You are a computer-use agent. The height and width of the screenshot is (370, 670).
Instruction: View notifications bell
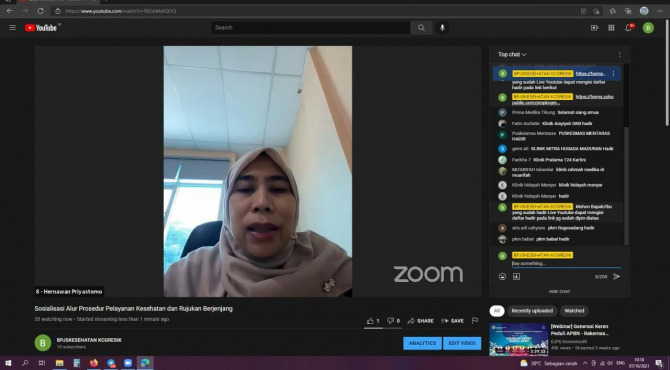(629, 28)
